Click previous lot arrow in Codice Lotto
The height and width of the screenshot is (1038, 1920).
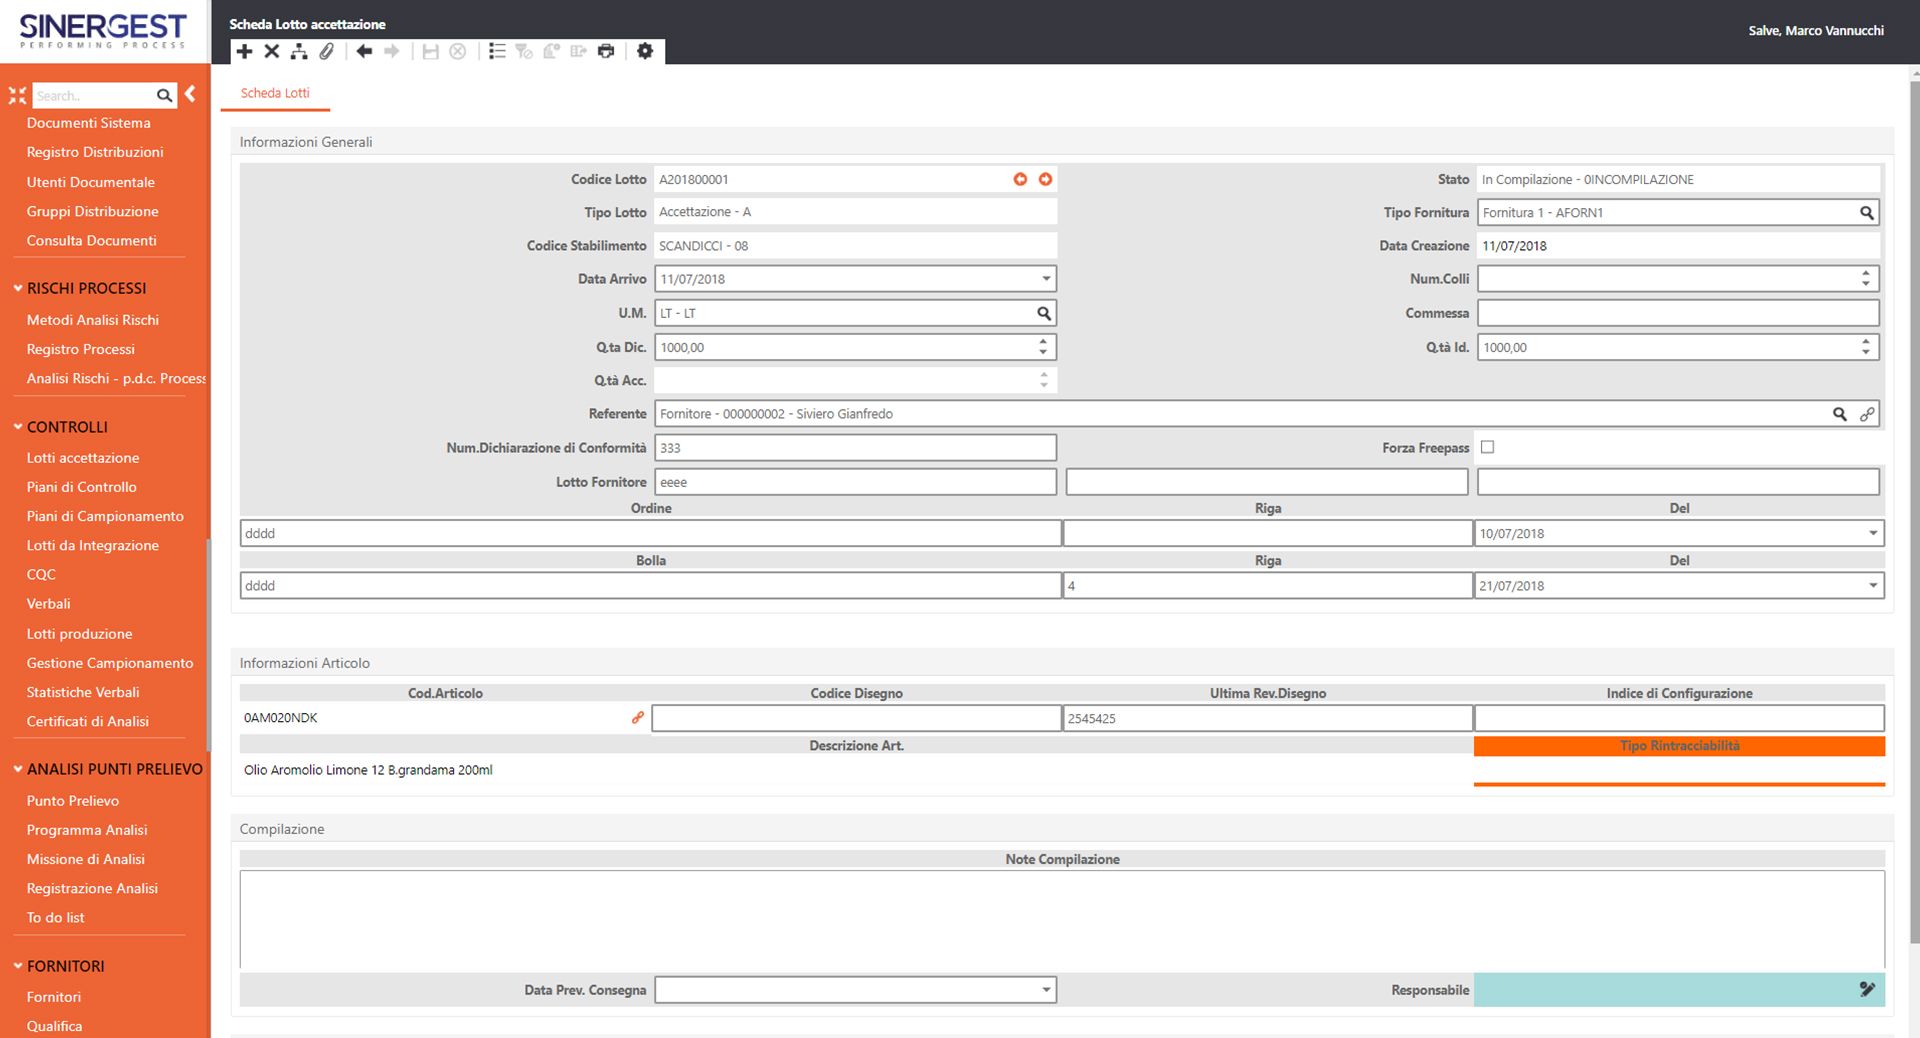point(1020,179)
